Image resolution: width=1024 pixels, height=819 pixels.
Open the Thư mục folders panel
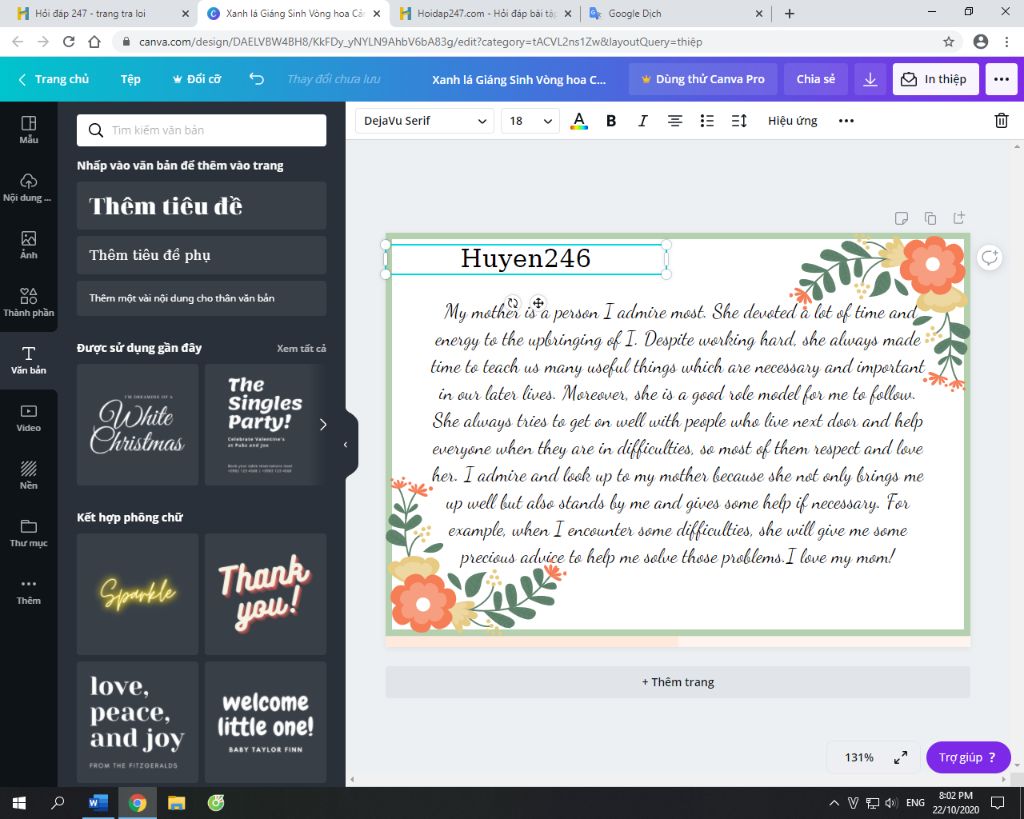29,533
